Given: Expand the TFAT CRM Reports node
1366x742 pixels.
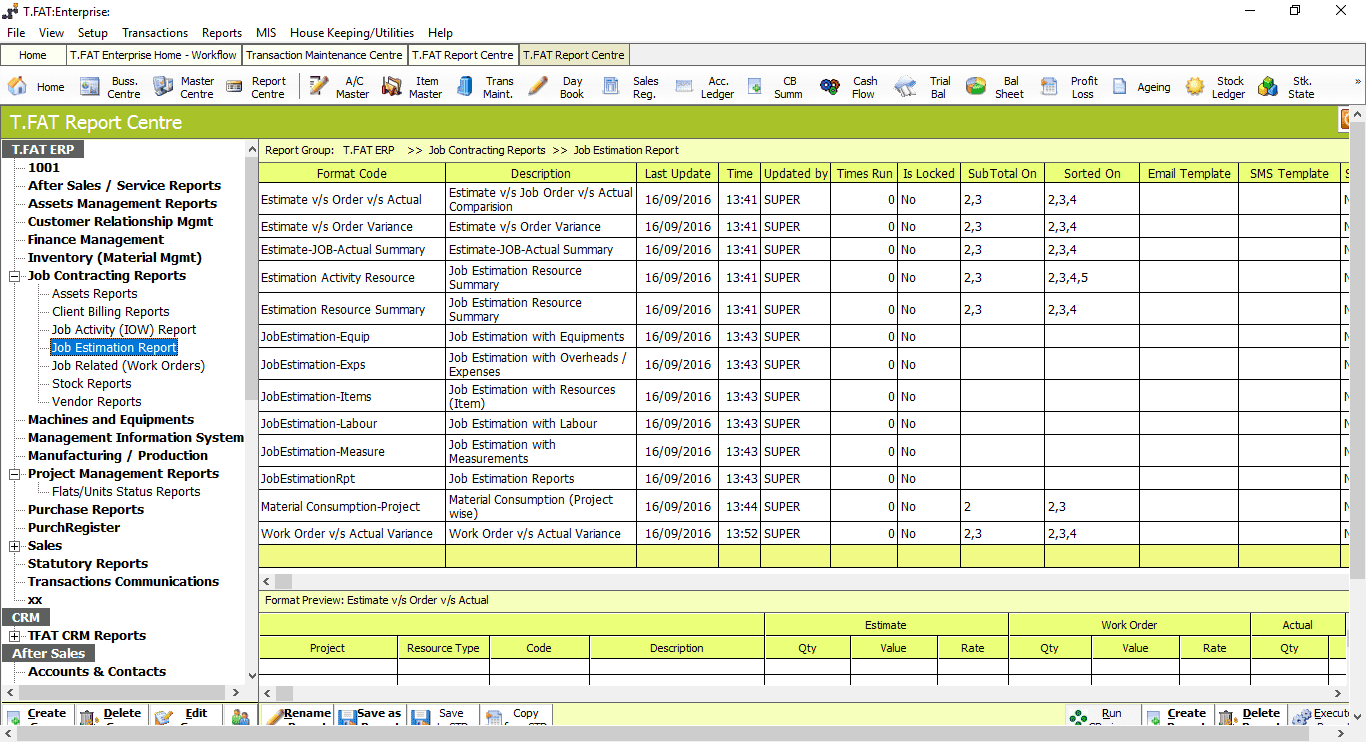Looking at the screenshot, I should pos(15,636).
